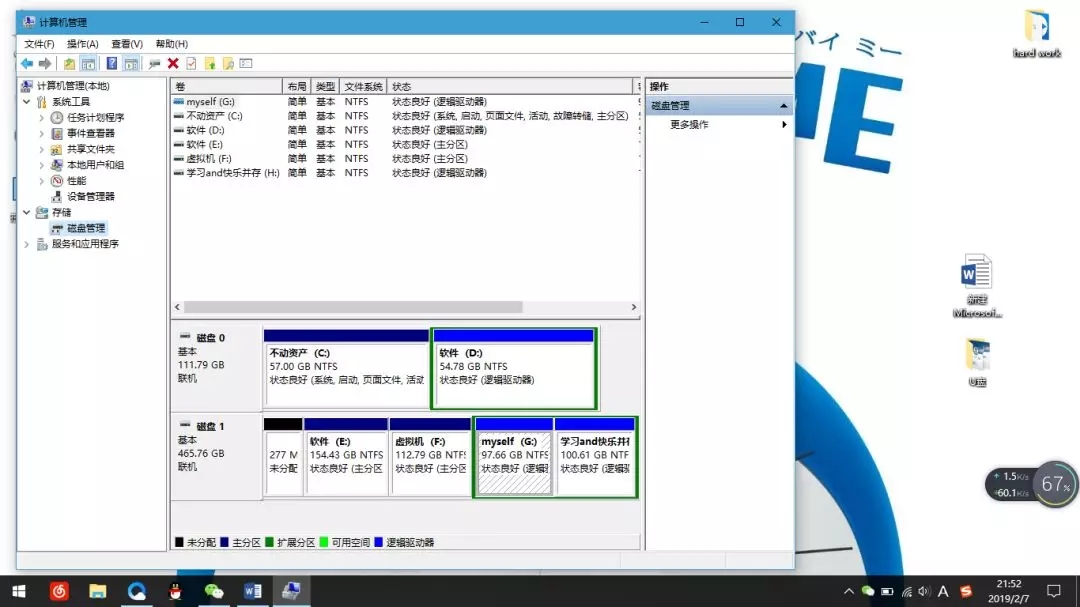Click the blue Help question mark icon

pos(112,63)
